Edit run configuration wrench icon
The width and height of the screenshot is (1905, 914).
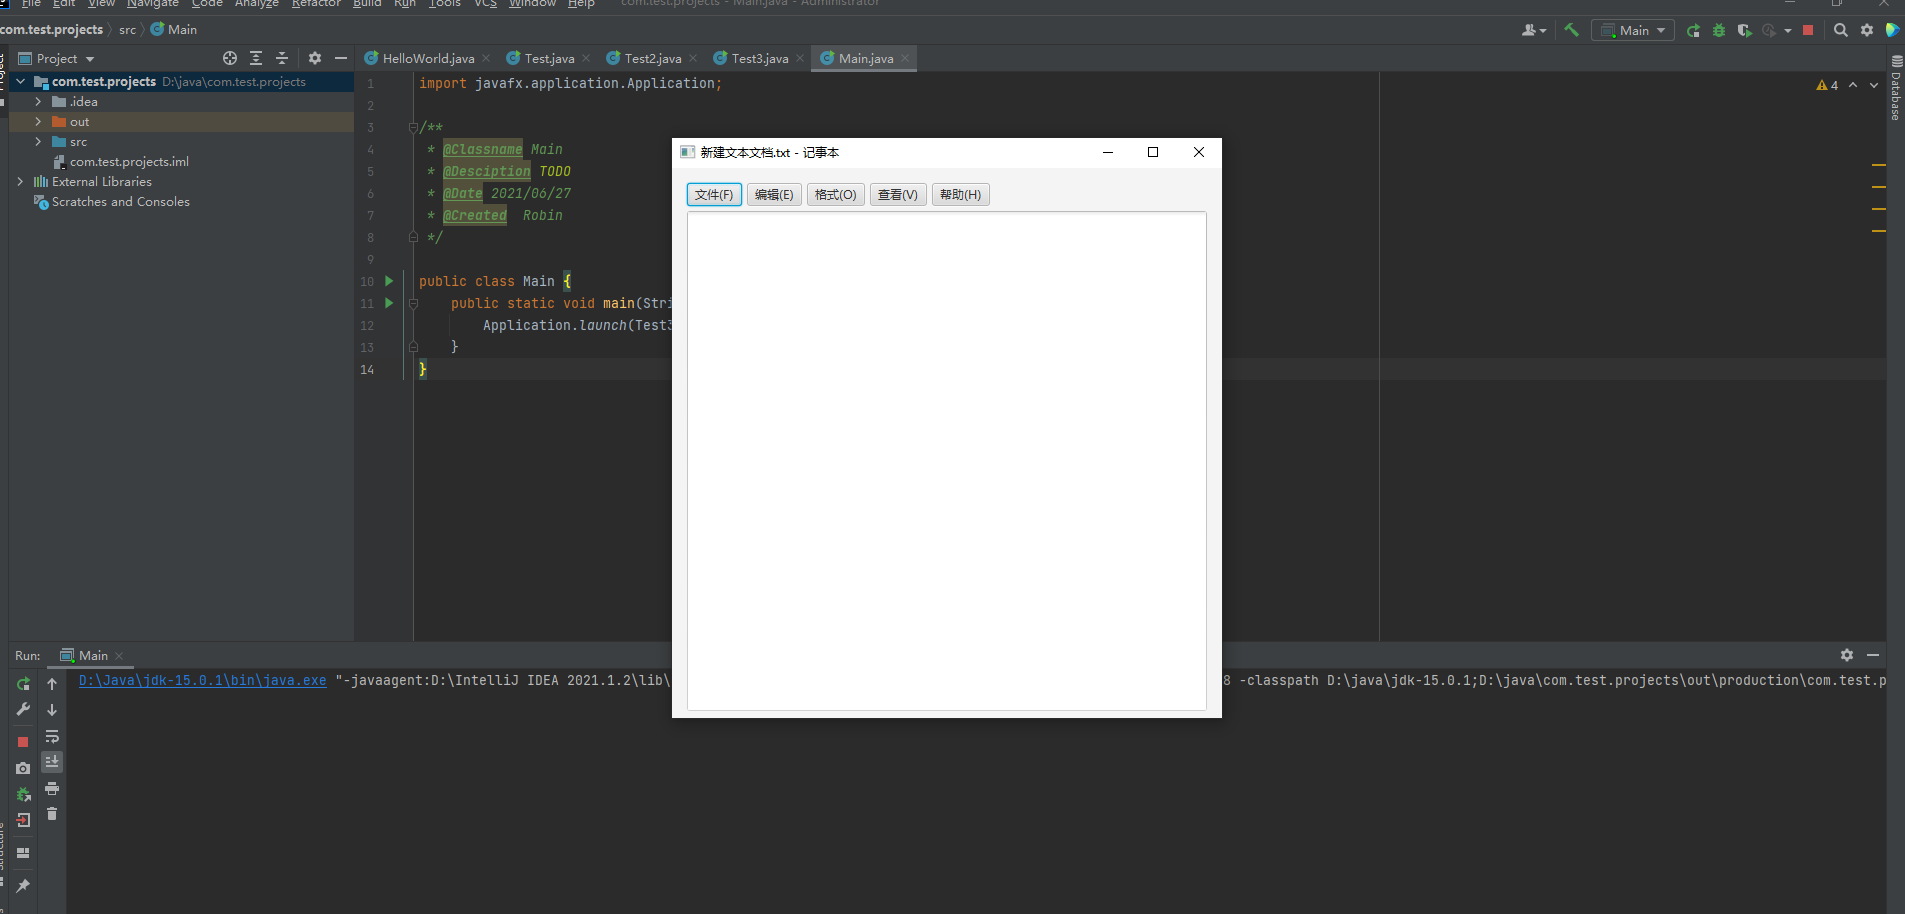tap(23, 709)
